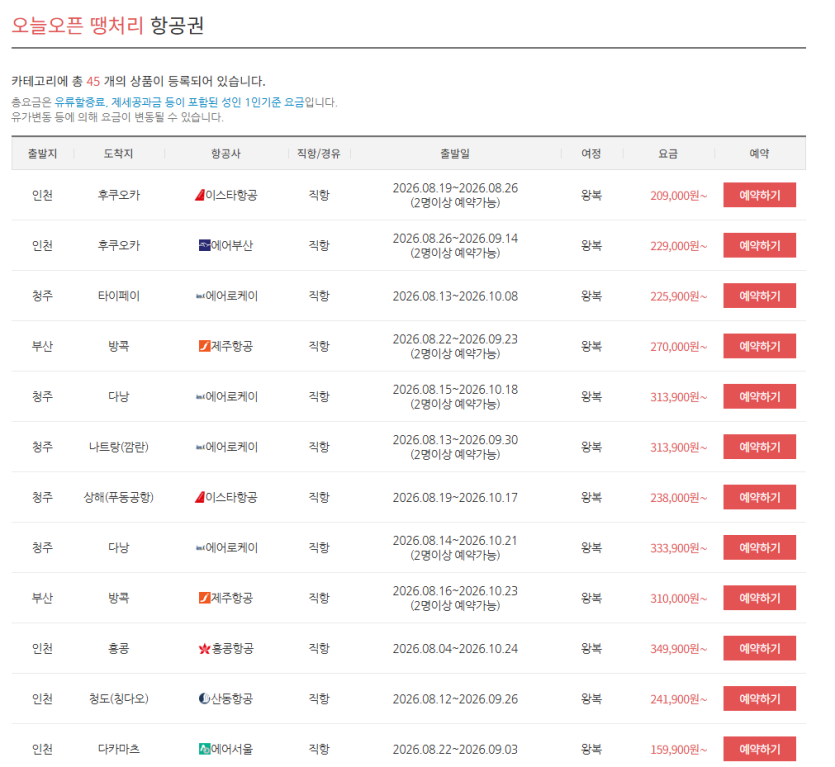Click 예약하기 for the 나트랑(깜란) flight
835x767 pixels.
coord(759,447)
